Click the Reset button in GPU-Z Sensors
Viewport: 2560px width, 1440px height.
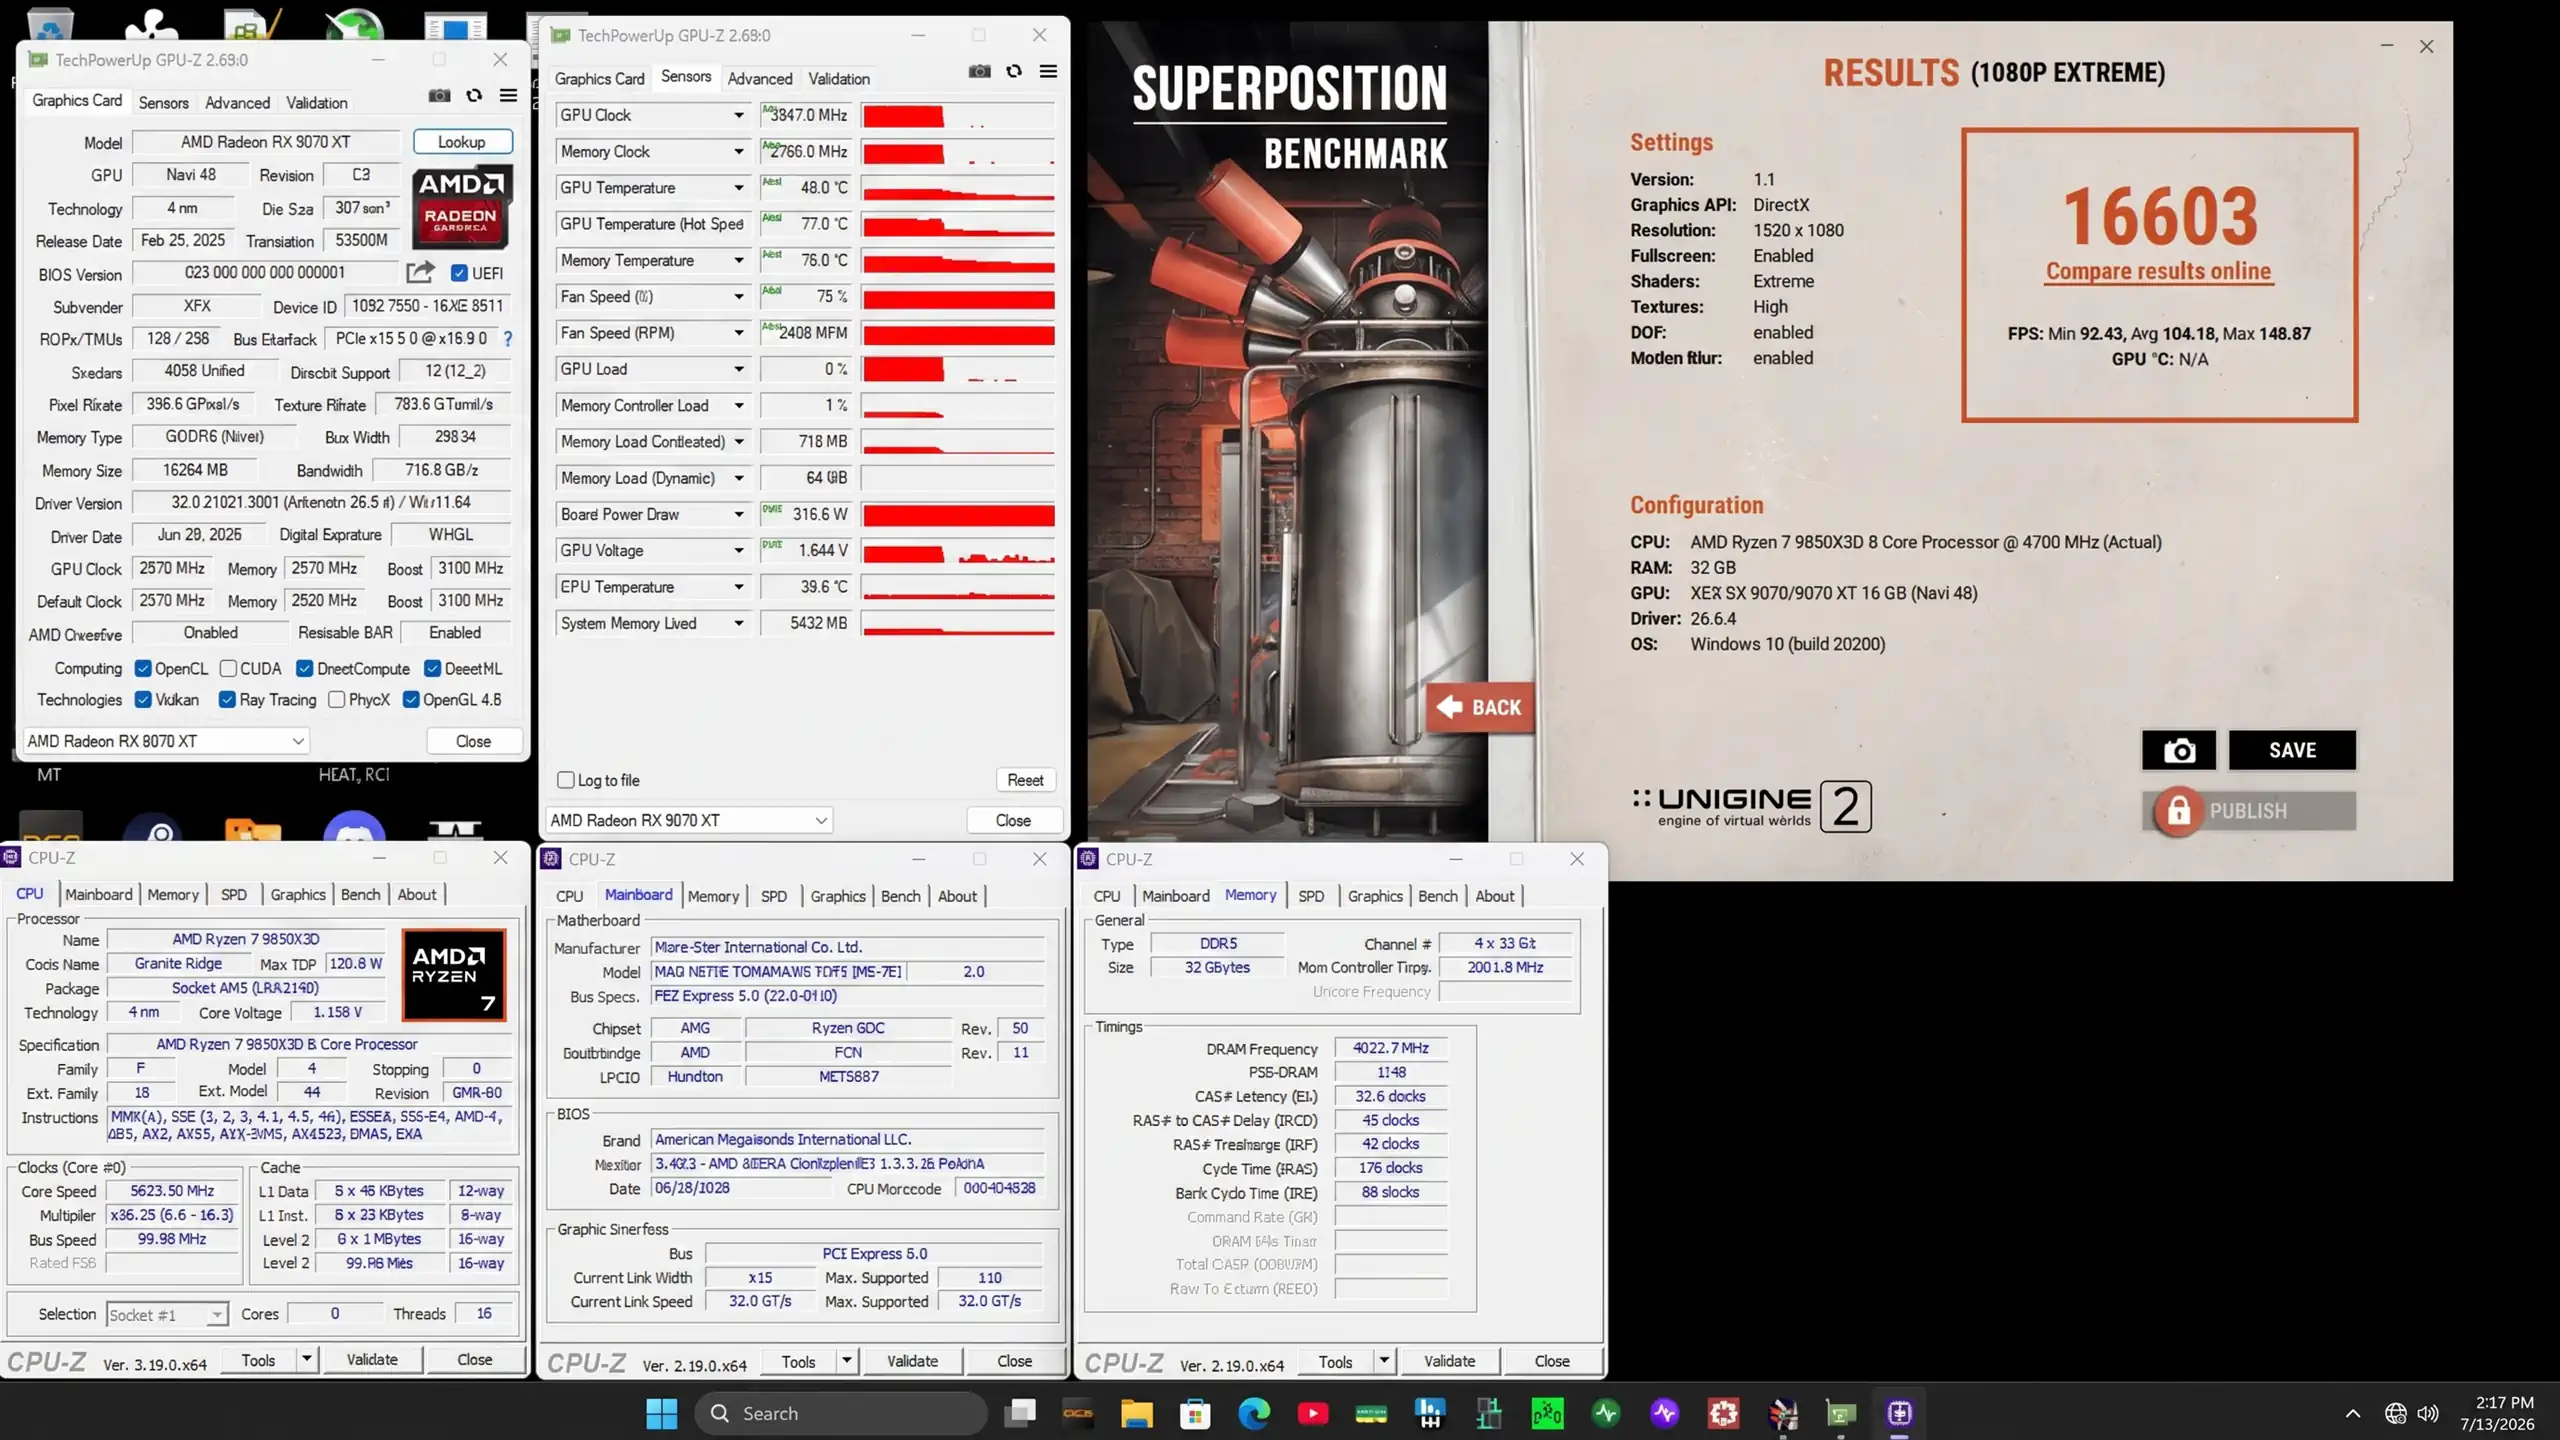[x=1025, y=780]
